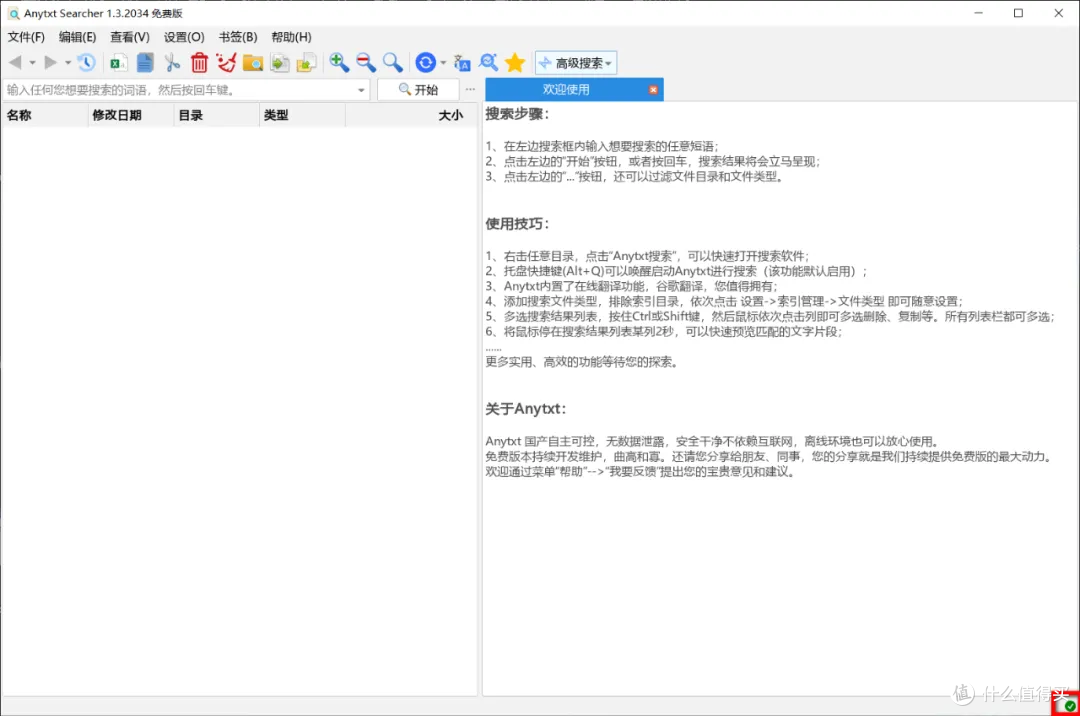Open the 书签(B) menu
Viewport: 1080px width, 716px height.
click(x=238, y=37)
